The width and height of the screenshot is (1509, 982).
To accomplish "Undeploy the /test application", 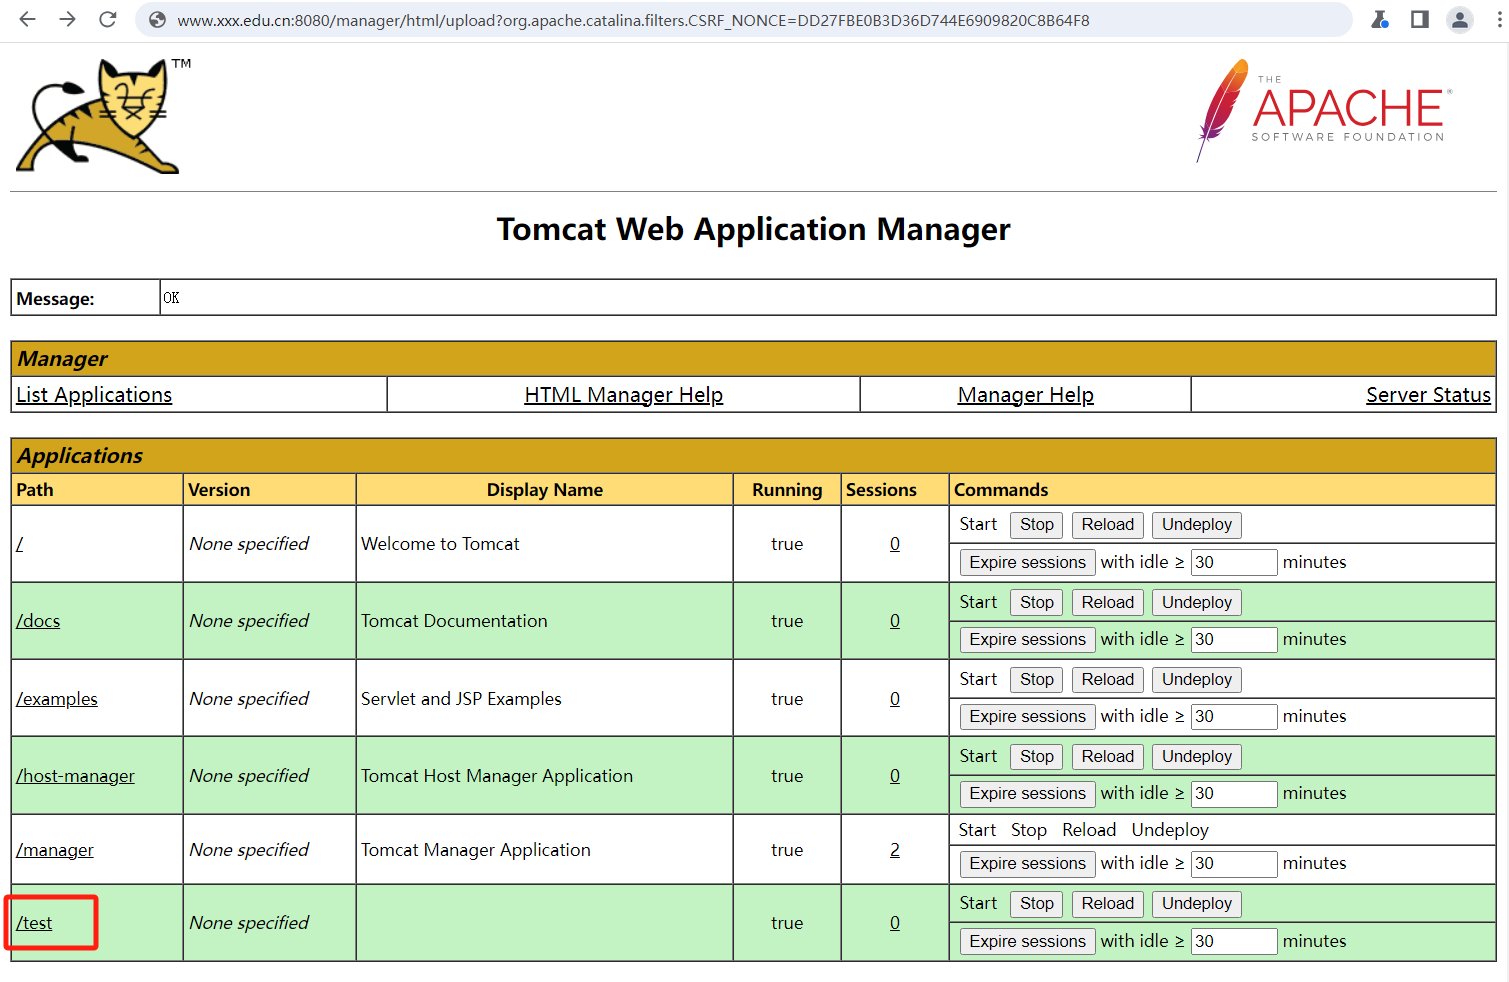I will (1196, 903).
